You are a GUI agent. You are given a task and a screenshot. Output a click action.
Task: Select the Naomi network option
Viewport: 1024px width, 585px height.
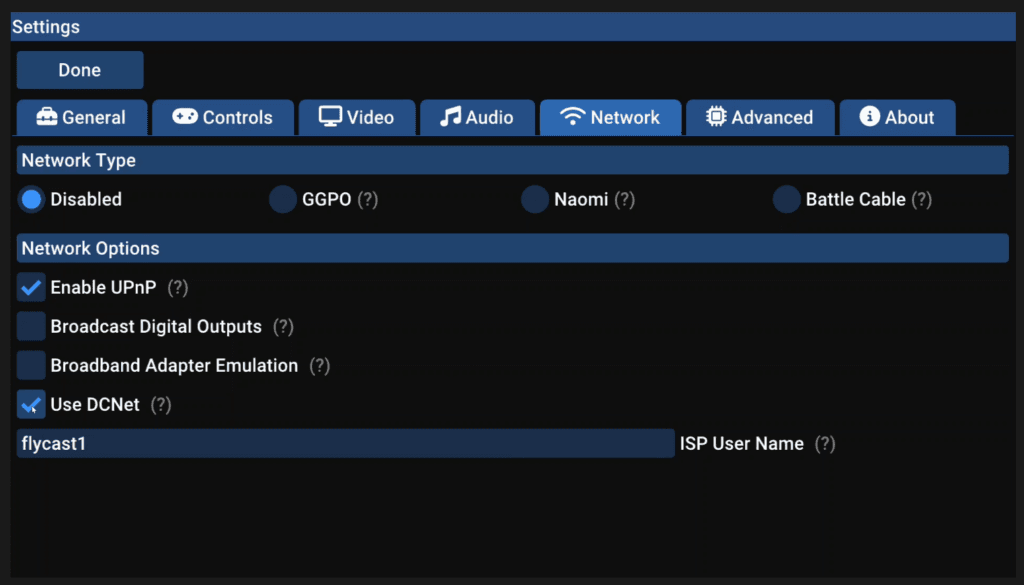(535, 200)
